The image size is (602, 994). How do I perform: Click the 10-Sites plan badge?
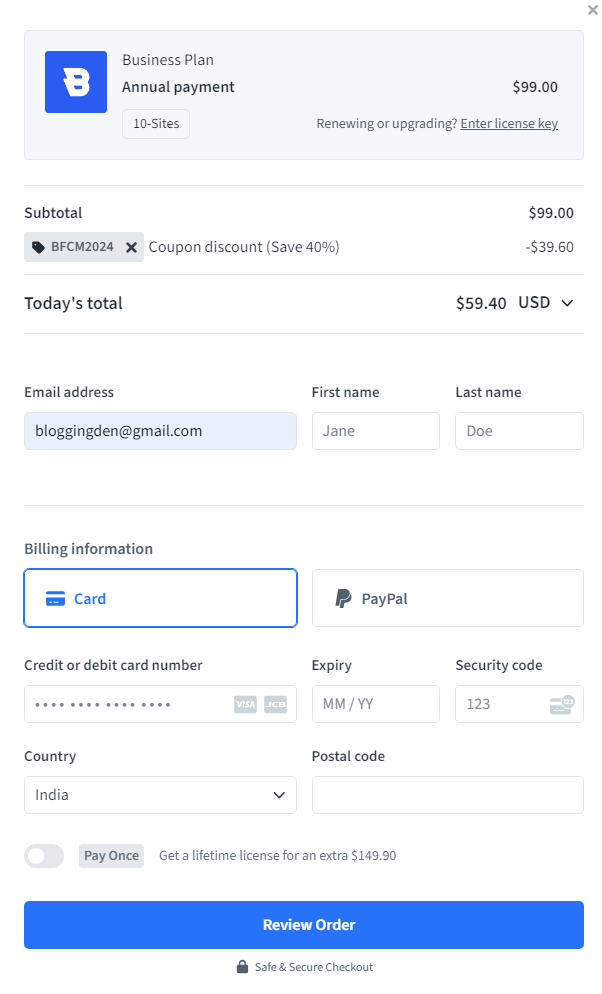pyautogui.click(x=155, y=124)
